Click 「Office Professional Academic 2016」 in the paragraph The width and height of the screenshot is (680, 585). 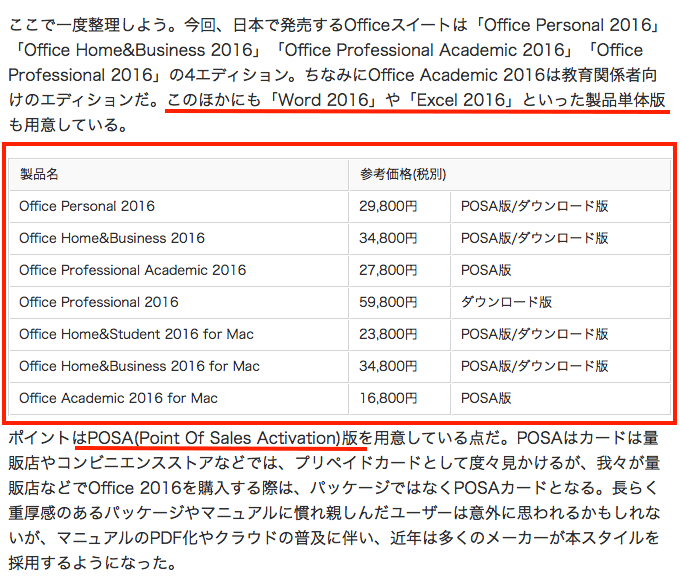[425, 50]
